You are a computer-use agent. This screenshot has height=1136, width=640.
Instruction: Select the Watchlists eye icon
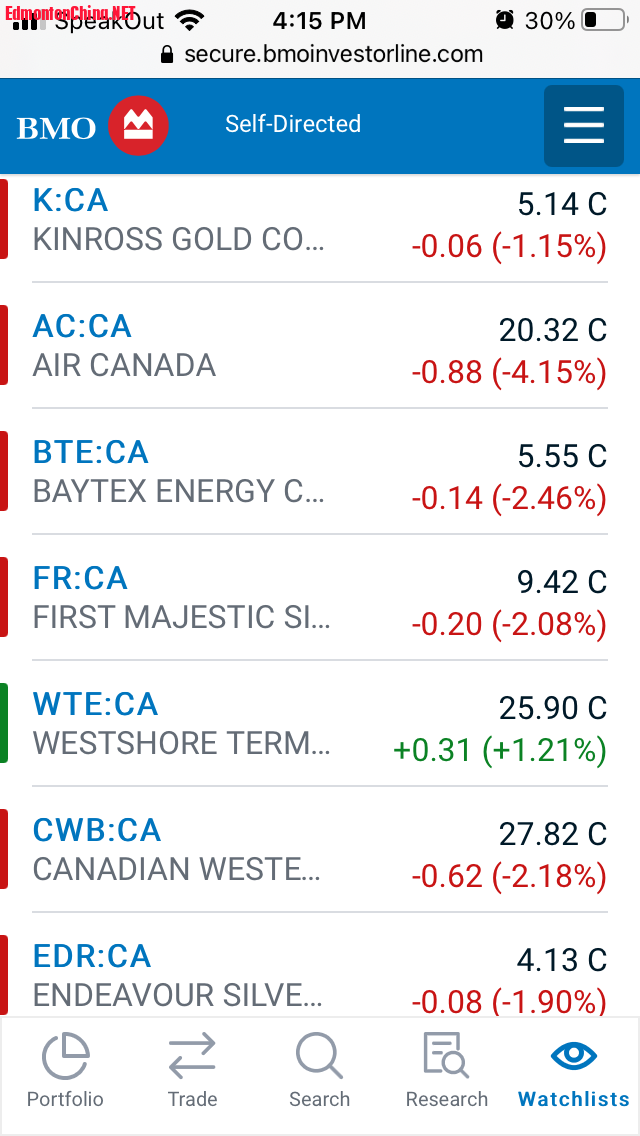point(574,1056)
